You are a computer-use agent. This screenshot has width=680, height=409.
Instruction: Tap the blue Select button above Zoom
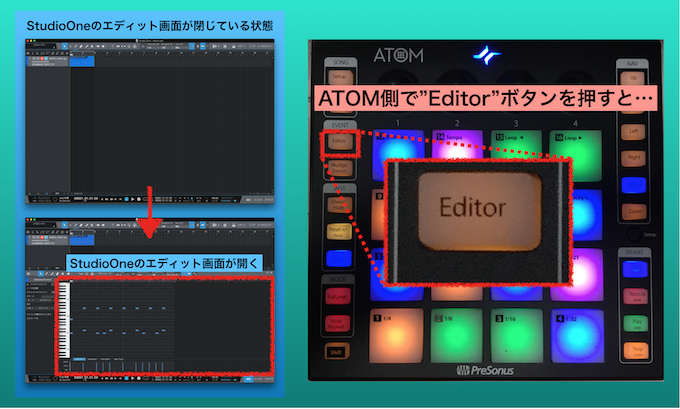coord(634,185)
